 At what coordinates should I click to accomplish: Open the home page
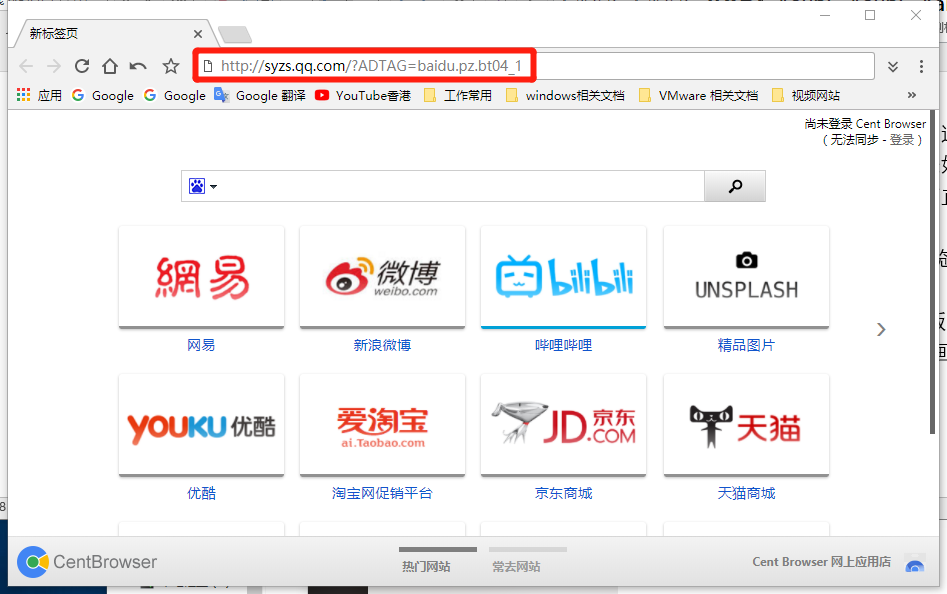[109, 66]
